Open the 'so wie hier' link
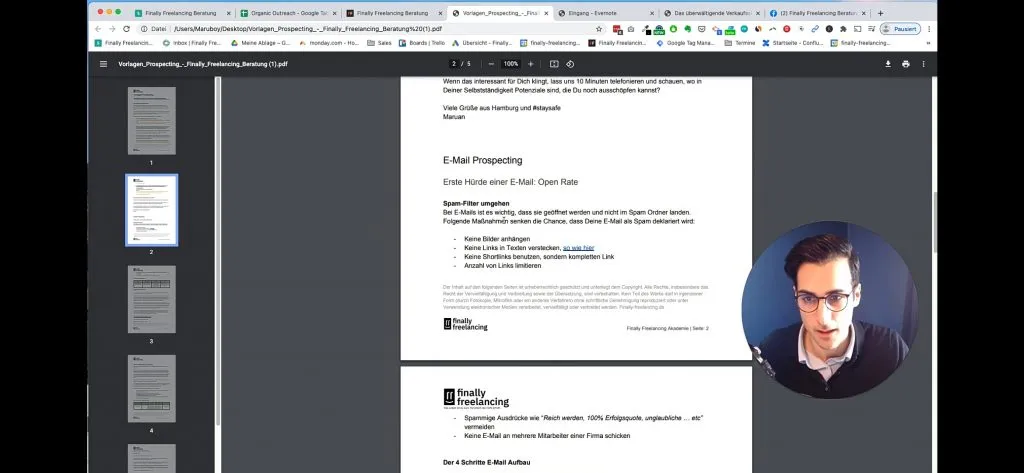This screenshot has height=473, width=1024. (x=579, y=248)
